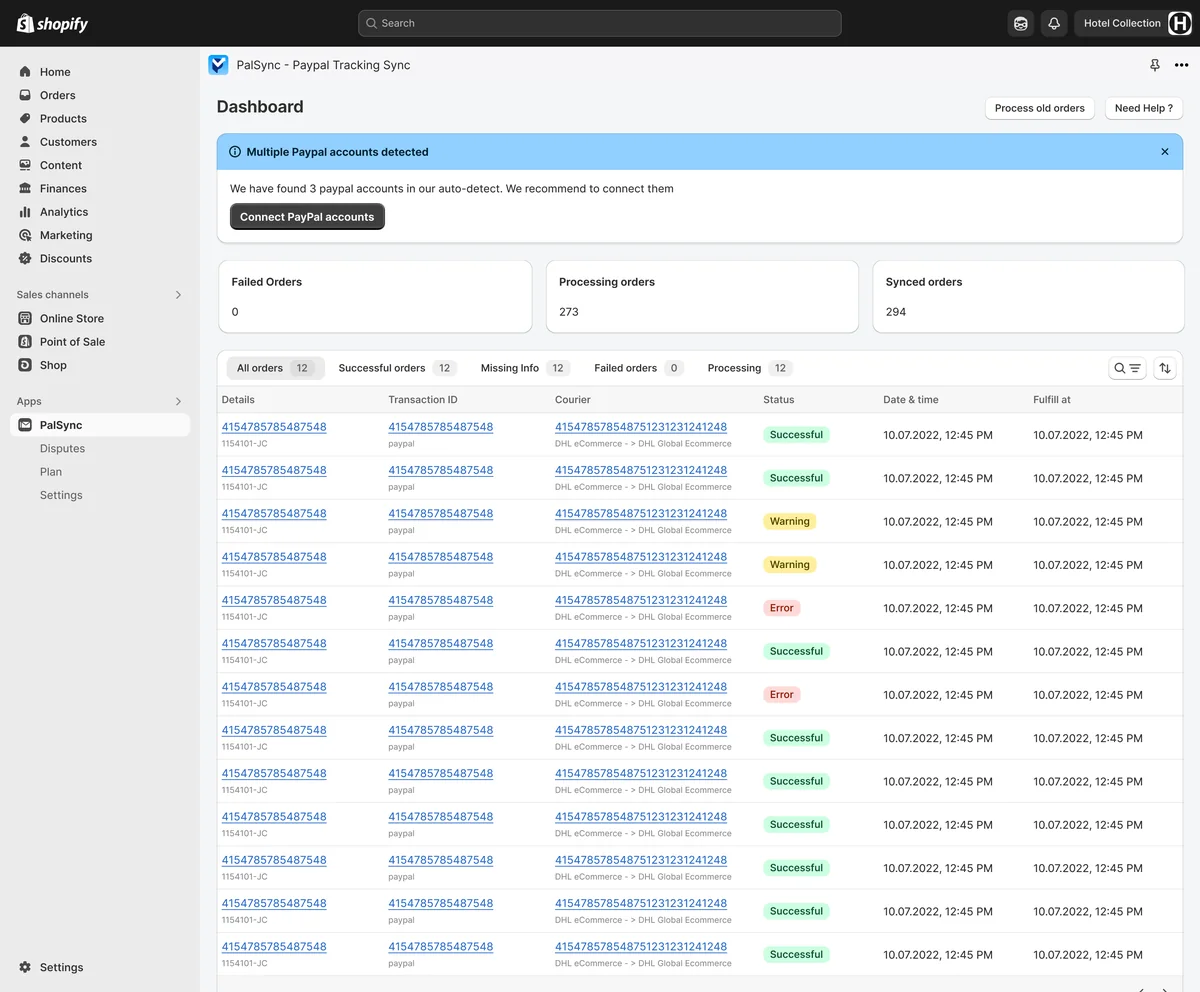The image size is (1200, 992).
Task: Click the Orders icon in sidebar
Action: pyautogui.click(x=25, y=95)
